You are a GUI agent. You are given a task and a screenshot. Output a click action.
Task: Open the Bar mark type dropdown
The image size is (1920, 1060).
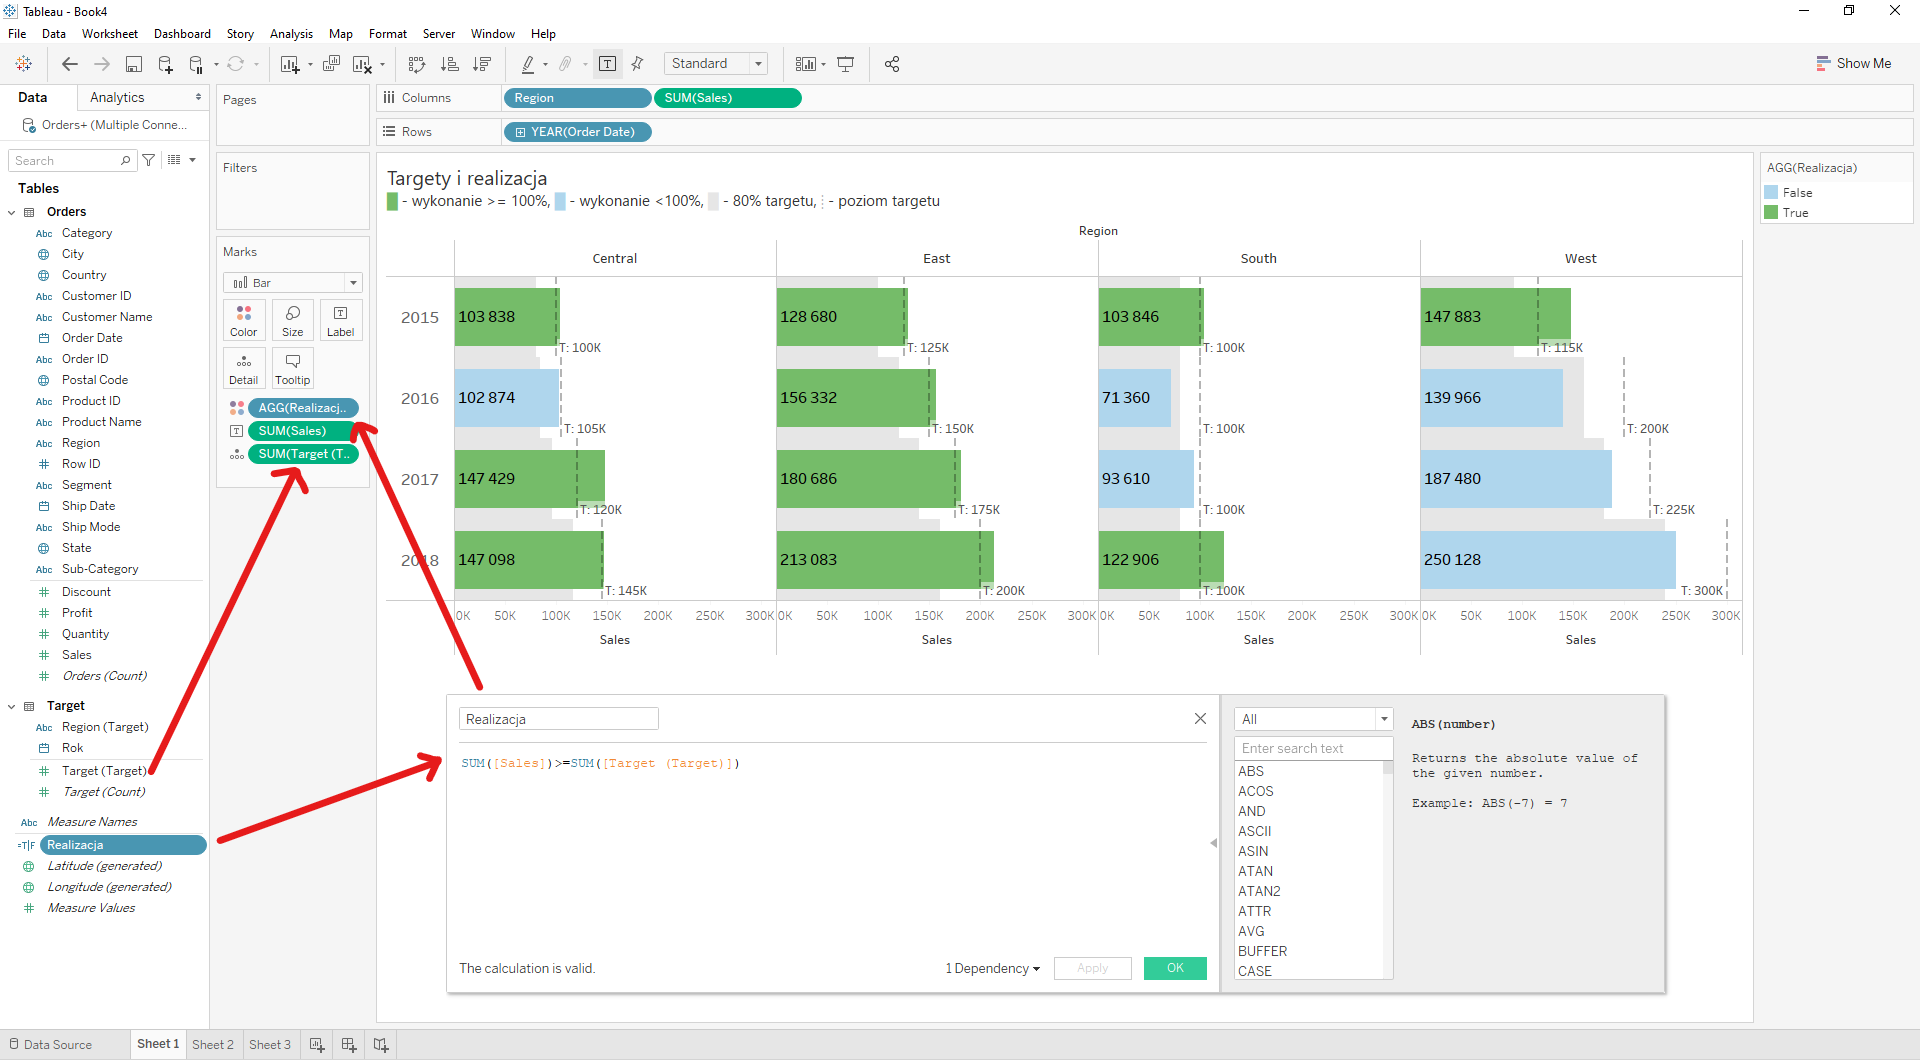[292, 283]
